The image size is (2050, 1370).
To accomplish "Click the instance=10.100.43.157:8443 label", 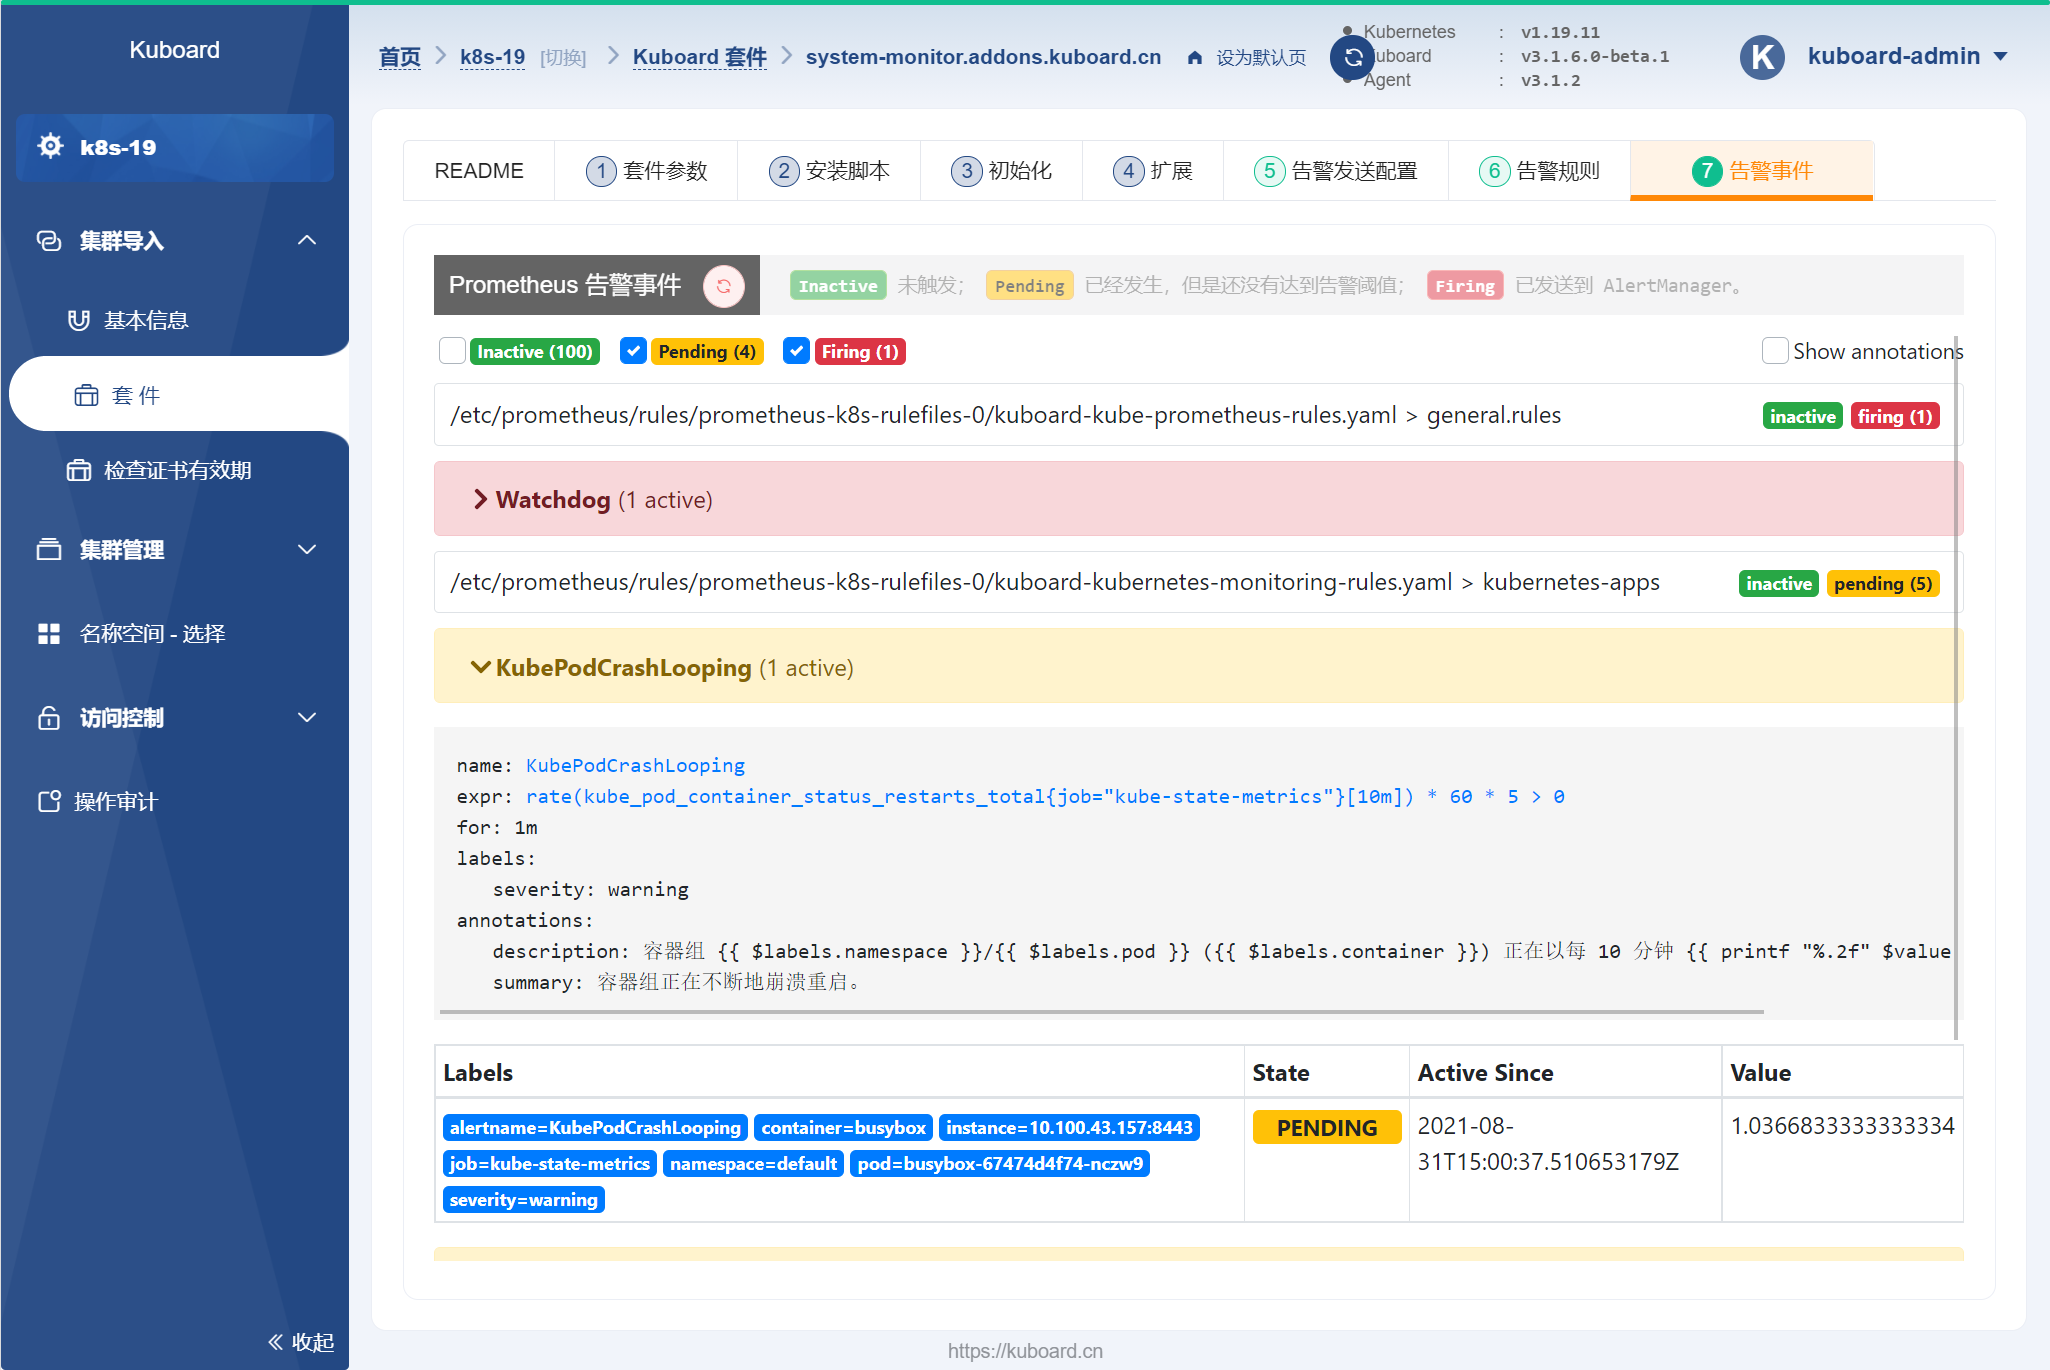I will click(1069, 1127).
